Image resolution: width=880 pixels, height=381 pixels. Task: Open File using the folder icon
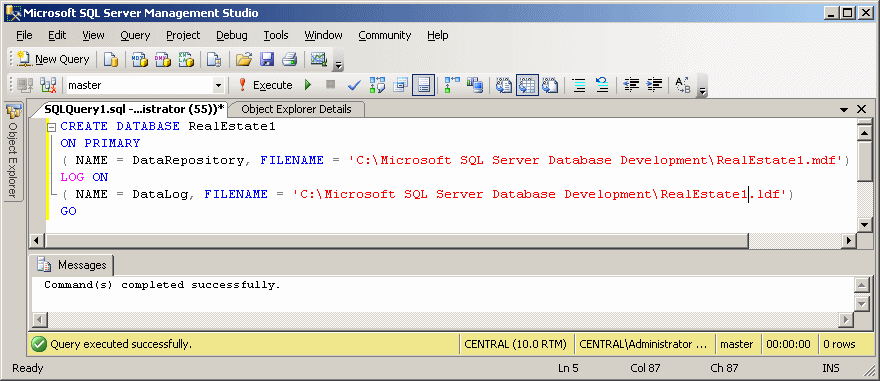click(244, 59)
